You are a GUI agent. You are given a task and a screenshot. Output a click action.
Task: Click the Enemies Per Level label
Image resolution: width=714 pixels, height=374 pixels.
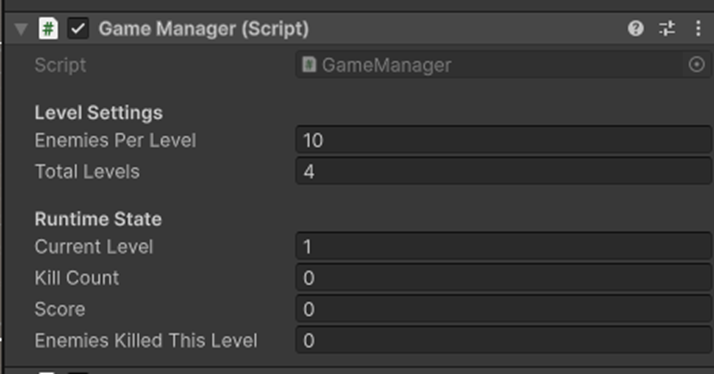pyautogui.click(x=115, y=140)
